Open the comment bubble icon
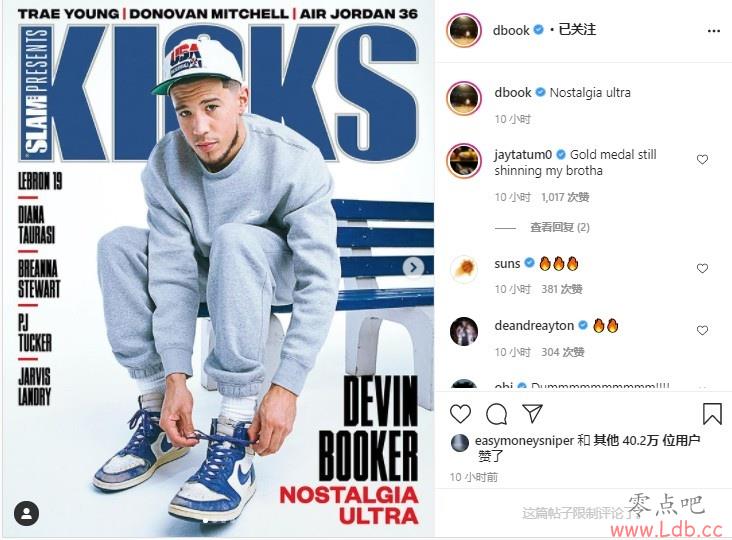 tap(496, 414)
